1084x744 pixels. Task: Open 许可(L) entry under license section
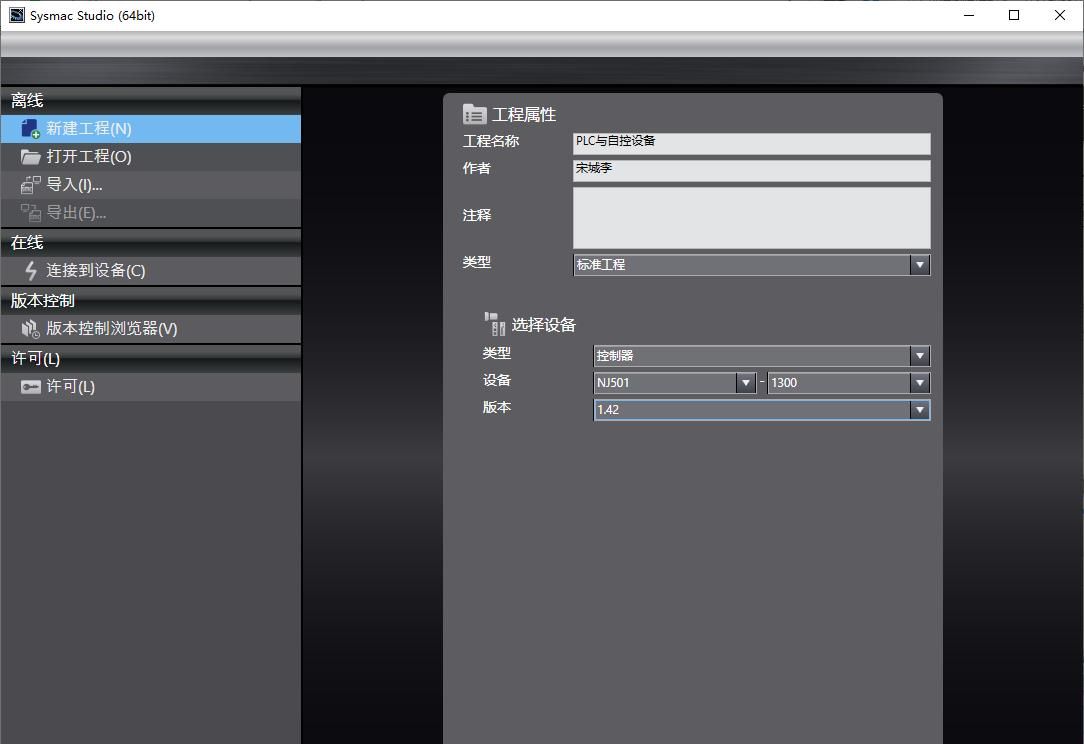coord(151,387)
